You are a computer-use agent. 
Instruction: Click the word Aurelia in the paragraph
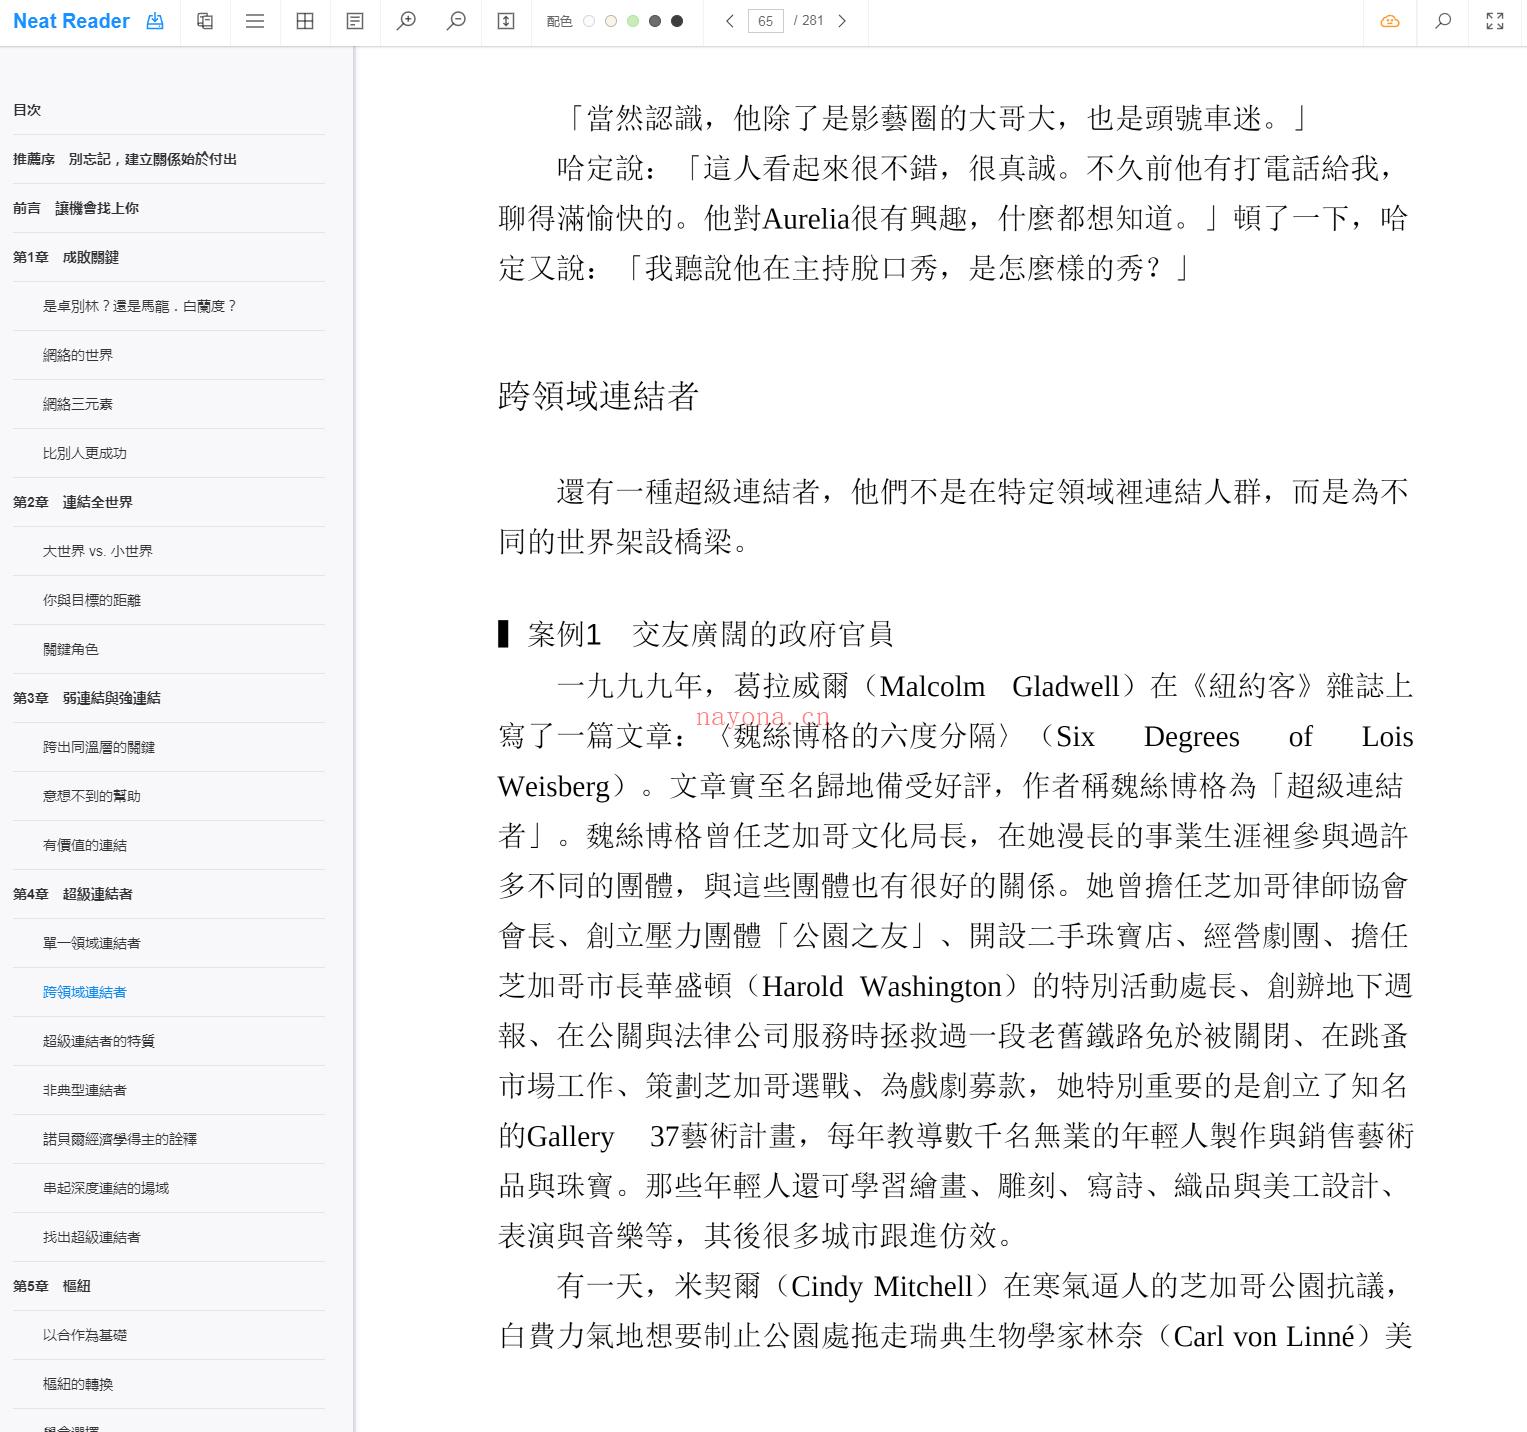point(806,218)
